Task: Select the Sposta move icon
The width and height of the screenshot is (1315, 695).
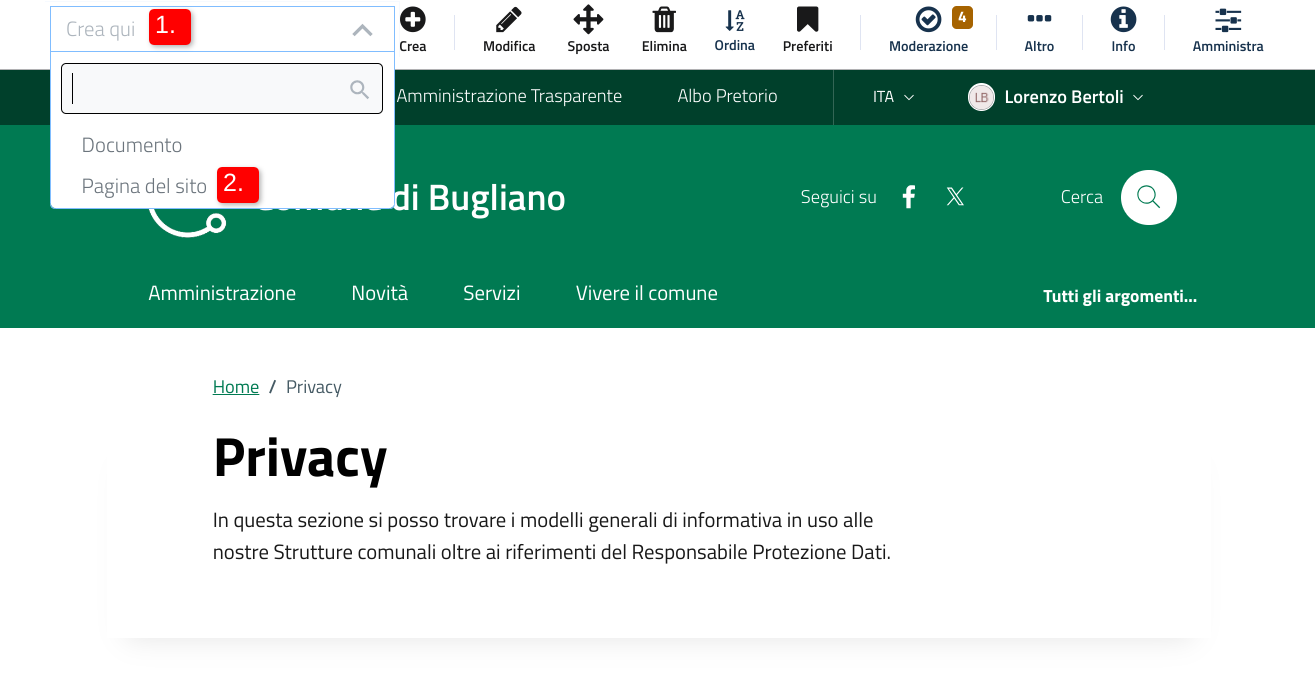Action: [588, 20]
